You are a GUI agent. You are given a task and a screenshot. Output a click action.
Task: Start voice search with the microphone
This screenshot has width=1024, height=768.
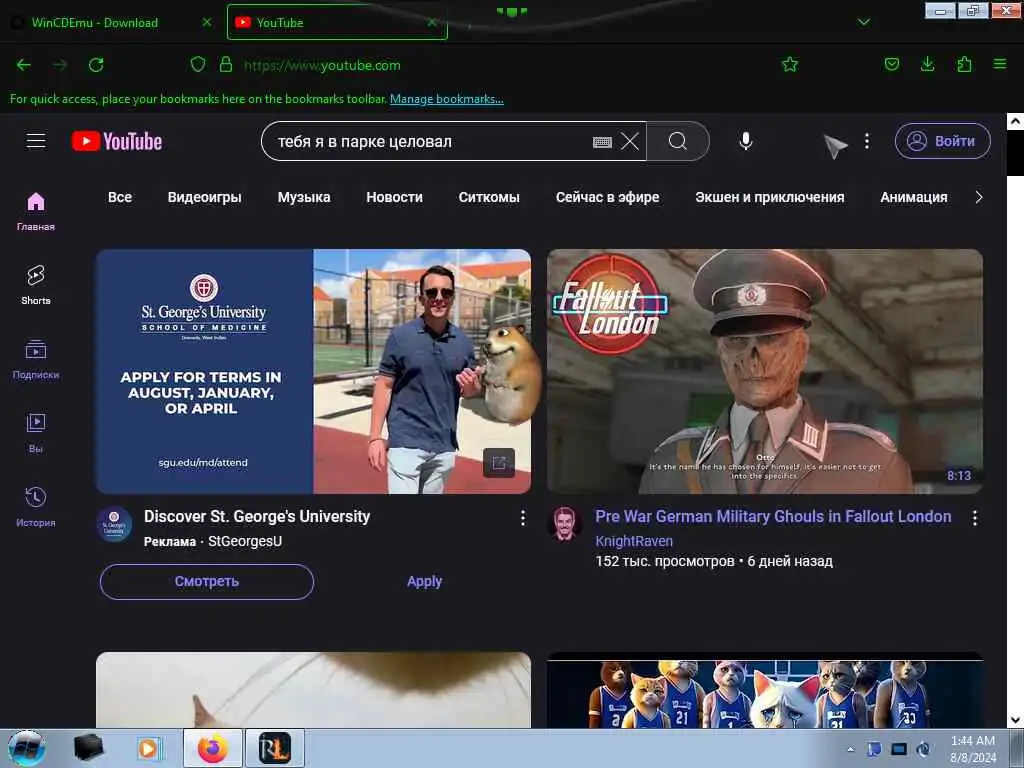click(x=746, y=141)
